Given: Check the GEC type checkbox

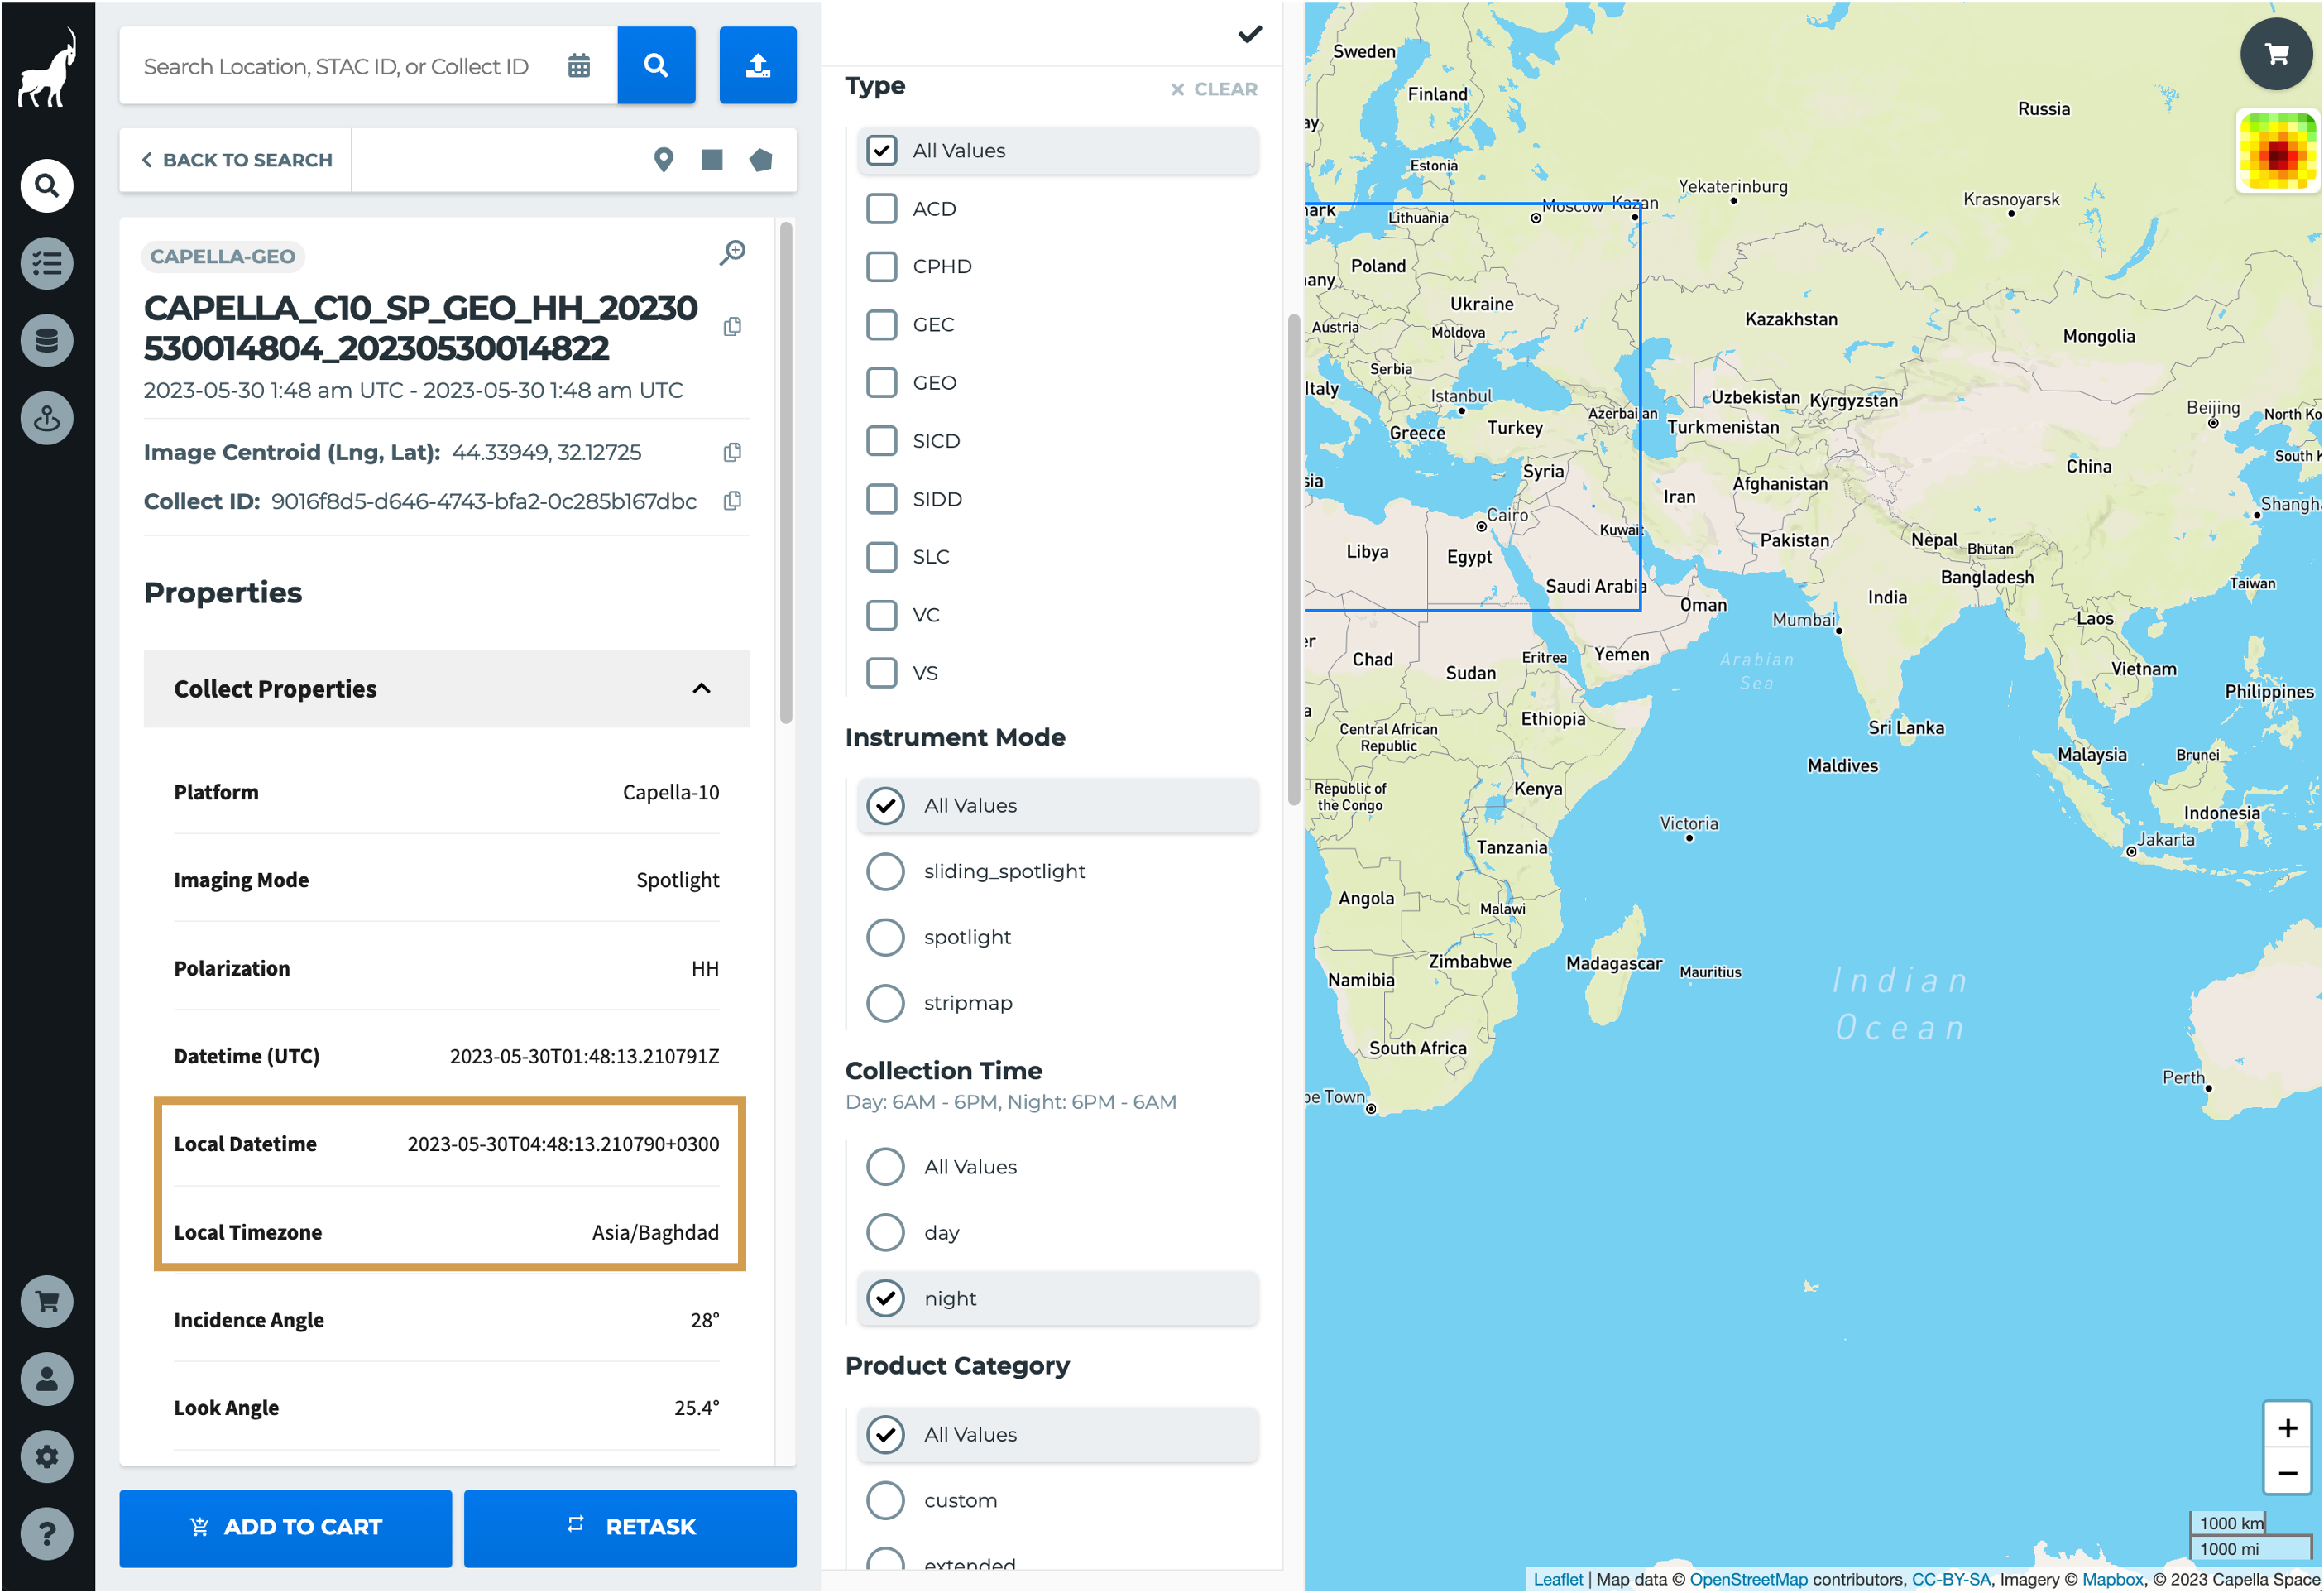Looking at the screenshot, I should click(882, 325).
